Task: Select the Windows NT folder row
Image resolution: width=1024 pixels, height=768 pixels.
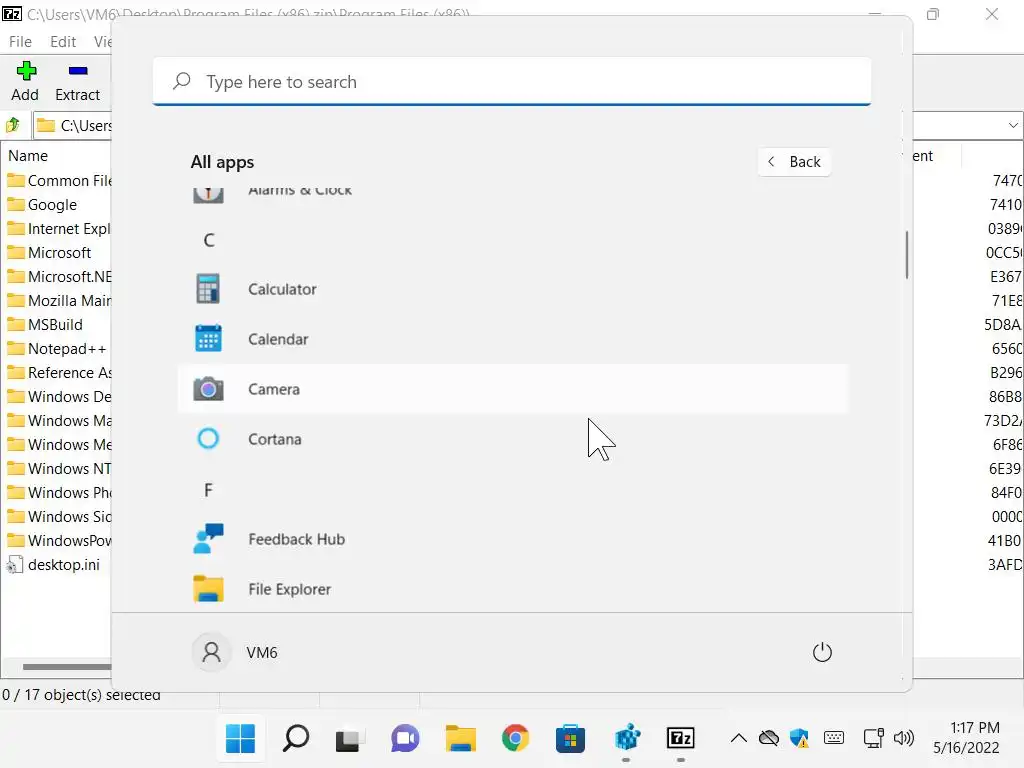Action: coord(59,469)
